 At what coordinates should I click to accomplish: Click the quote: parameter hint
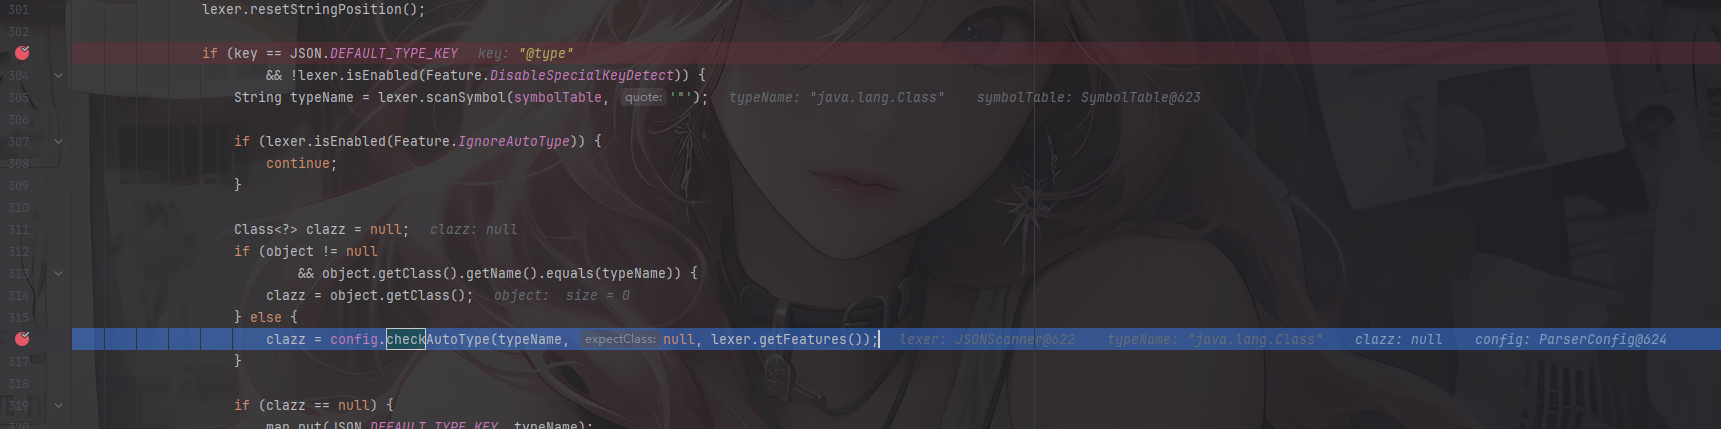[x=643, y=97]
